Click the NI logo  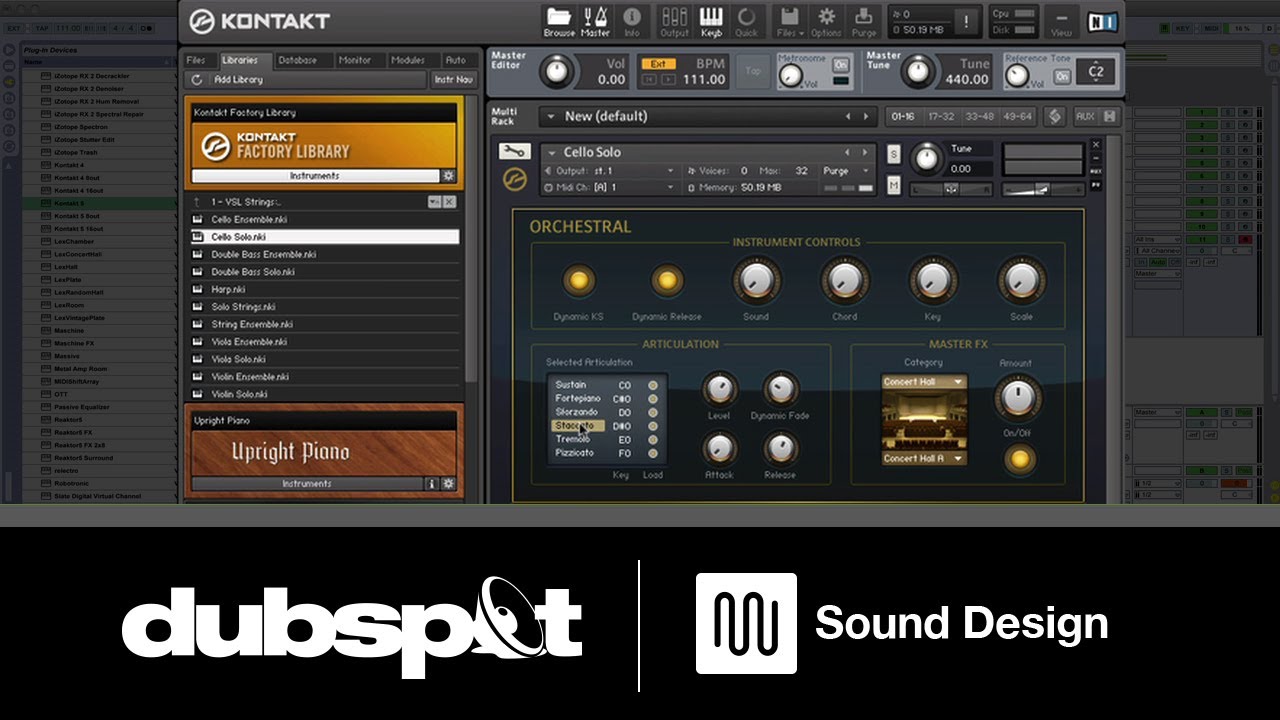pos(1103,20)
